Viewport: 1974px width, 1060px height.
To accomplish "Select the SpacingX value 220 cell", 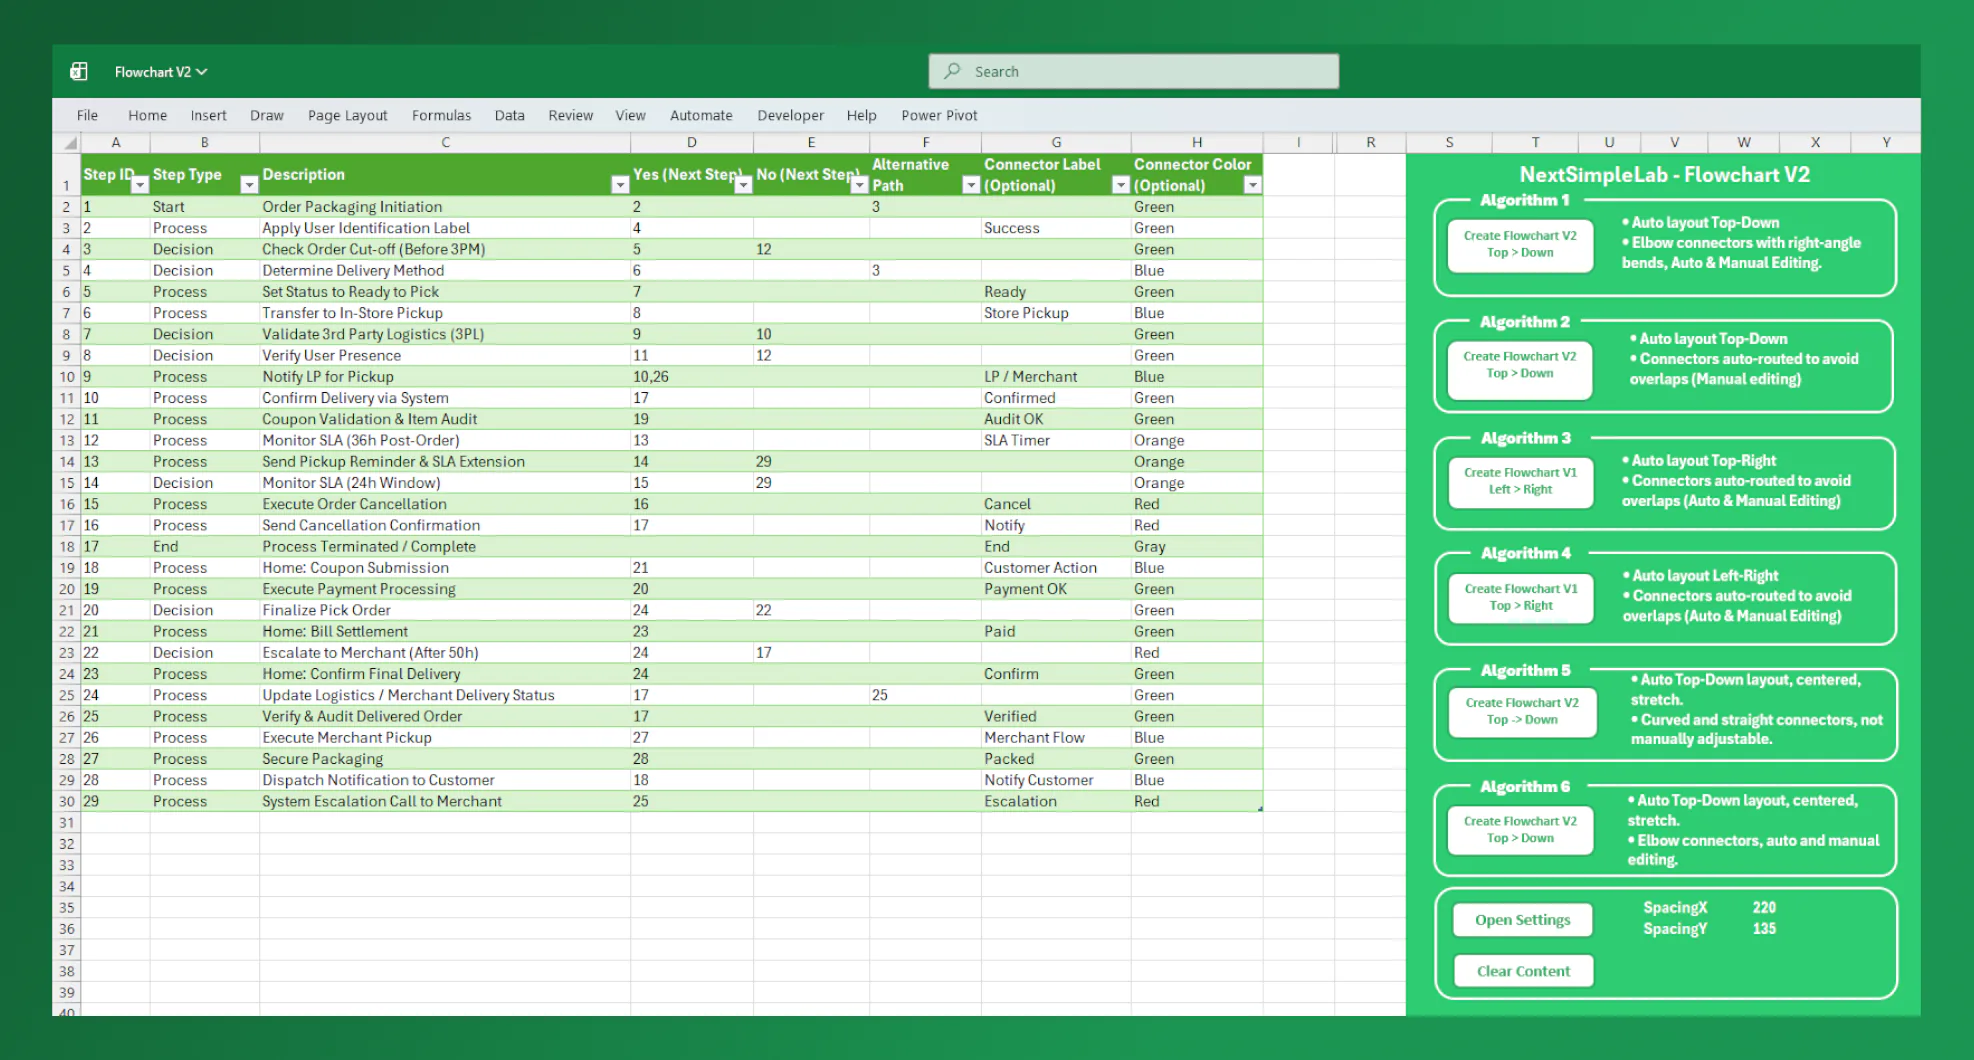I will tap(1763, 908).
